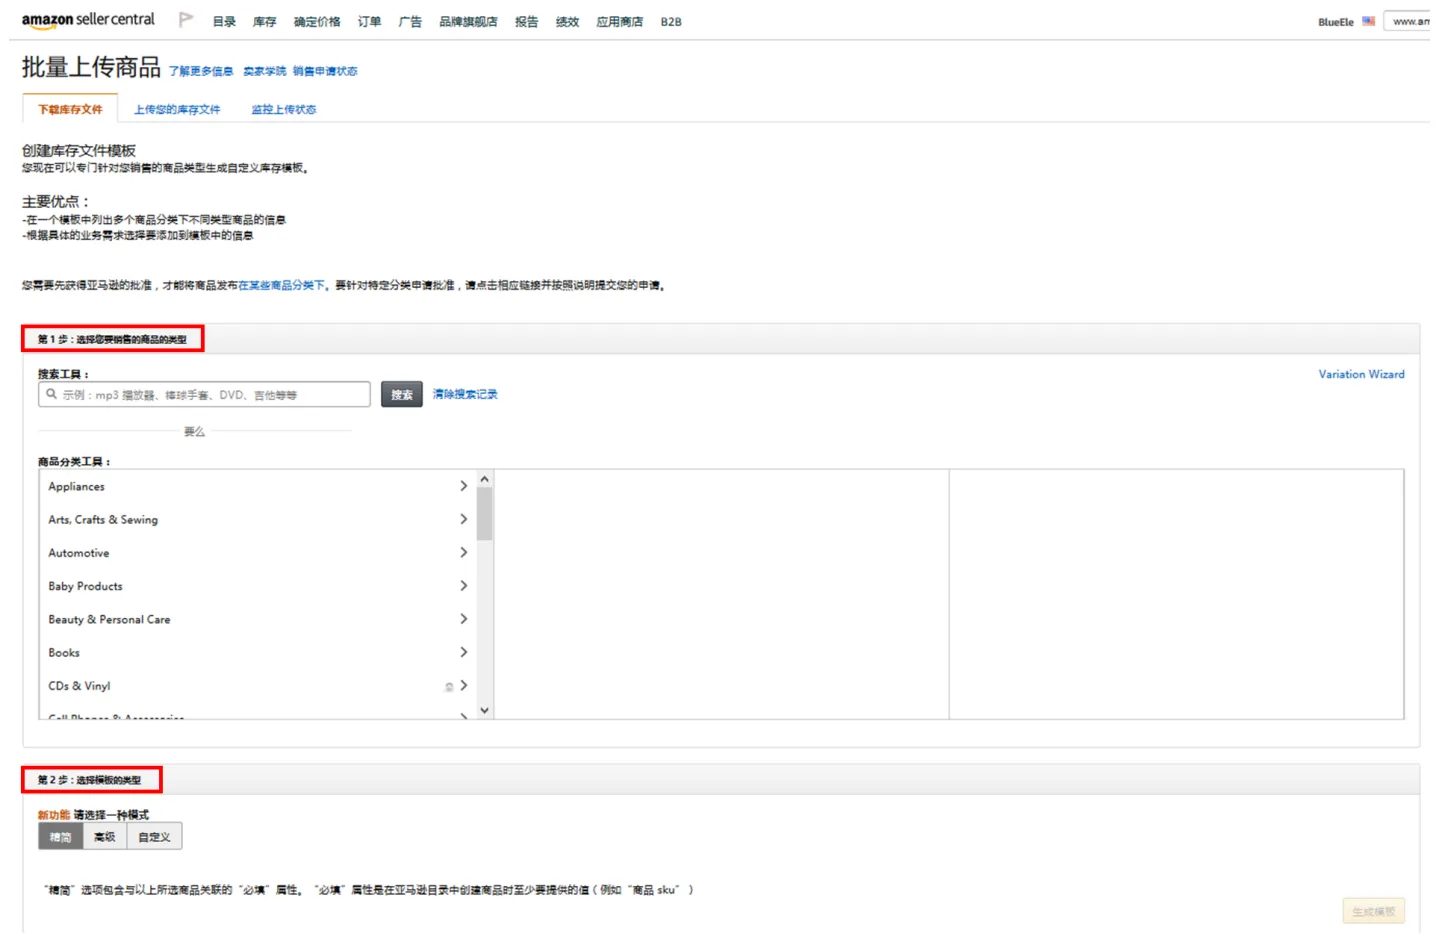The image size is (1436, 946).
Task: Open the 了解更多信息 link
Action: (201, 71)
